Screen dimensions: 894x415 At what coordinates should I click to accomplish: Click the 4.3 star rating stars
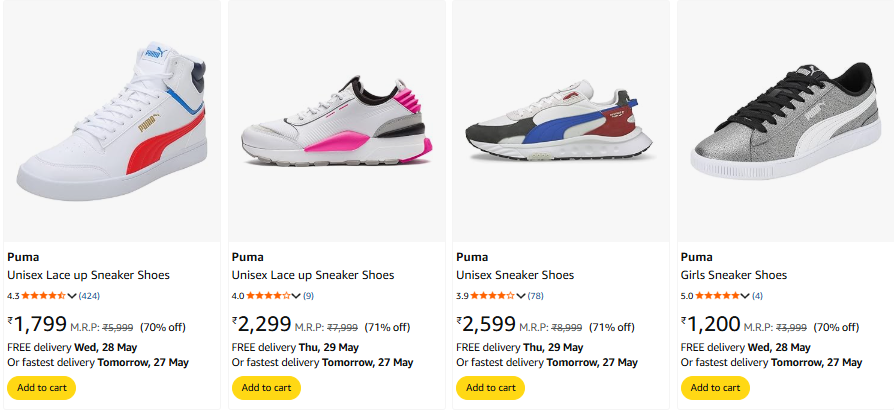pos(43,296)
